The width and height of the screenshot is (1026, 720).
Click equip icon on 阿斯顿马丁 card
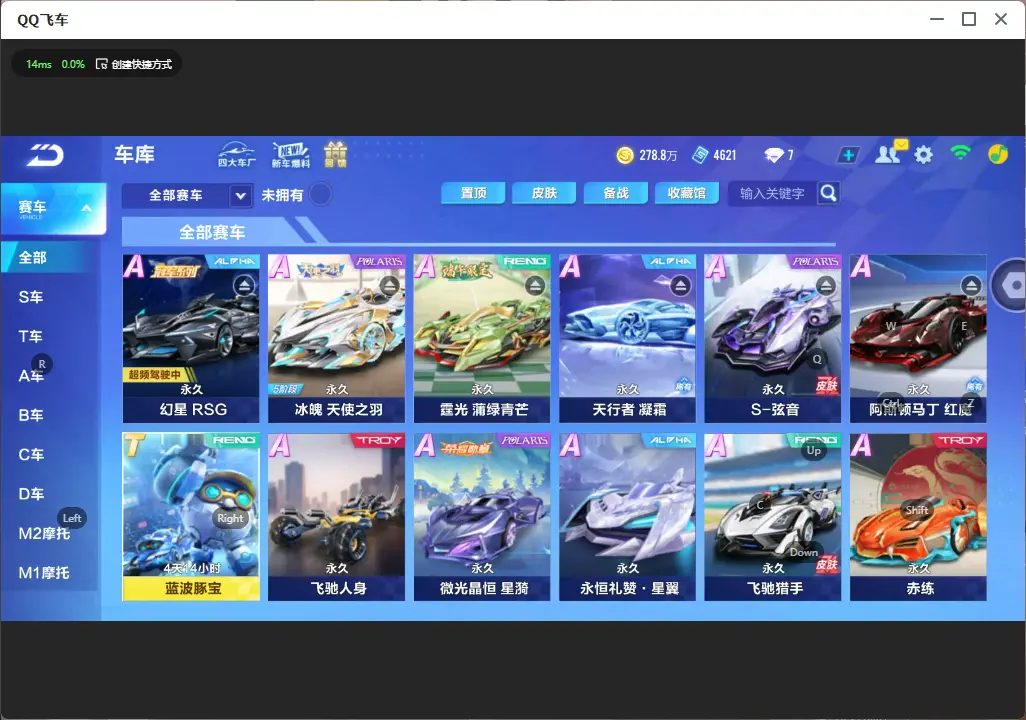(972, 285)
